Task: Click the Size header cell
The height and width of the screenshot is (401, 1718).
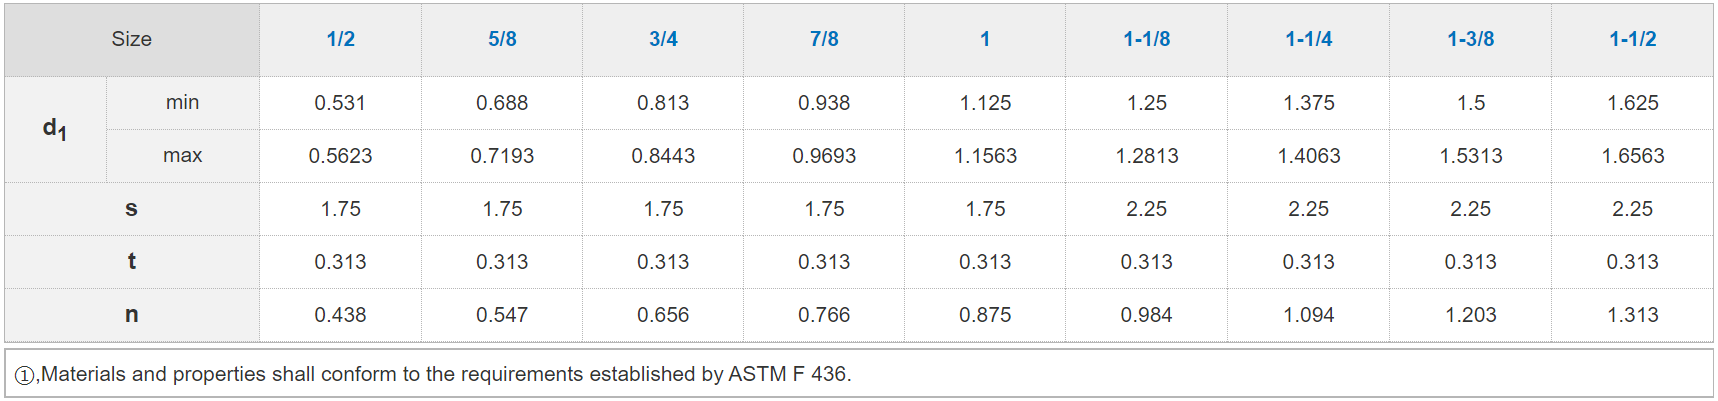Action: [x=131, y=39]
